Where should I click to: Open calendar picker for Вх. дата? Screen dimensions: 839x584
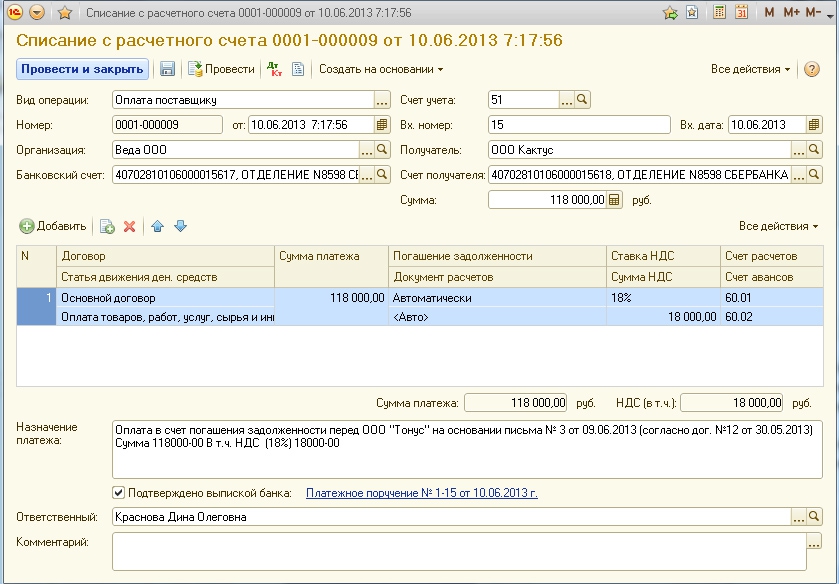pos(814,125)
